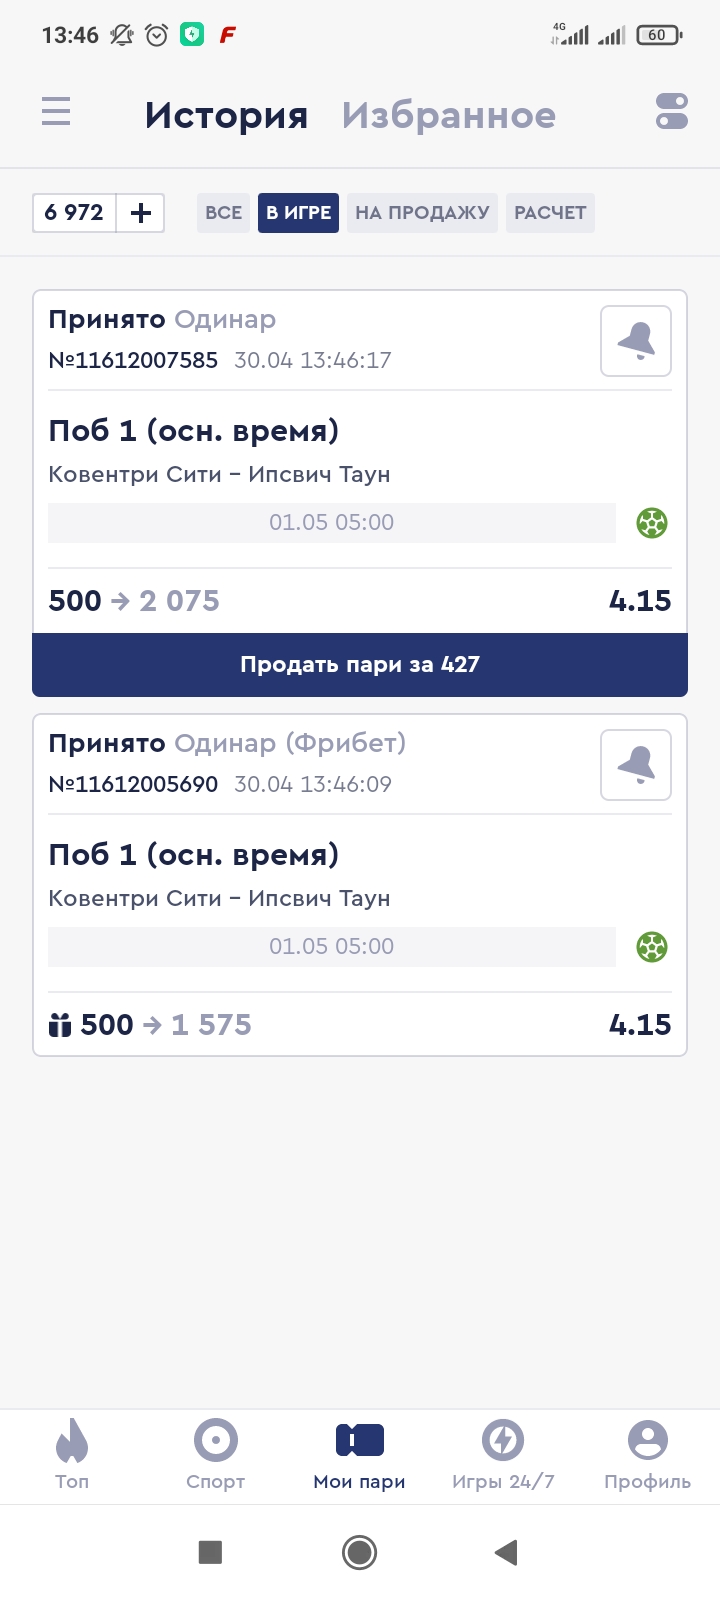
Task: Toggle notification bell for bet №11612007585
Action: tap(636, 341)
